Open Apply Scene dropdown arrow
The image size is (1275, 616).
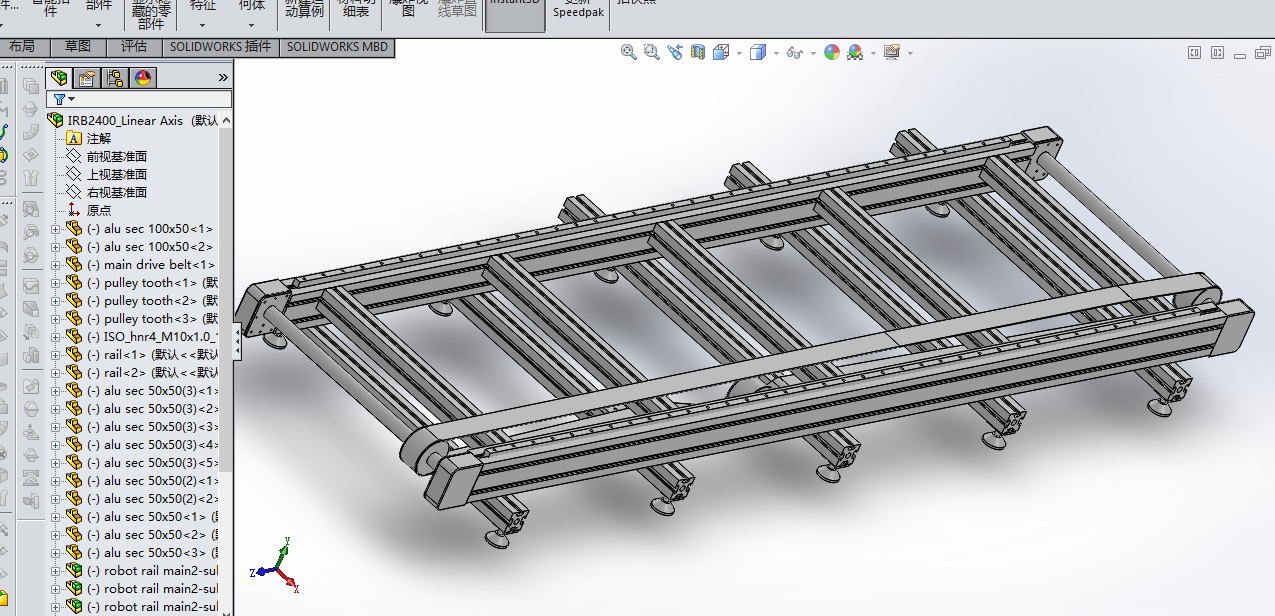click(x=873, y=53)
